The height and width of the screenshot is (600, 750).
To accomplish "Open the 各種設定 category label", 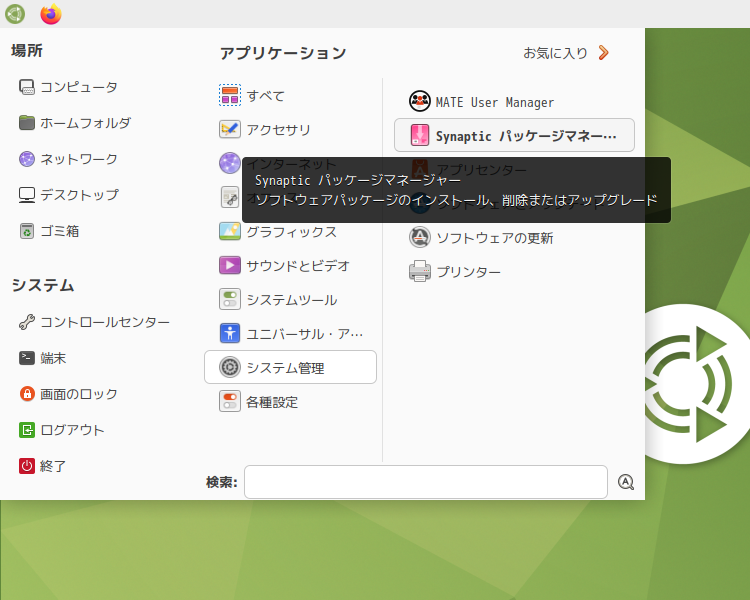I will (272, 402).
